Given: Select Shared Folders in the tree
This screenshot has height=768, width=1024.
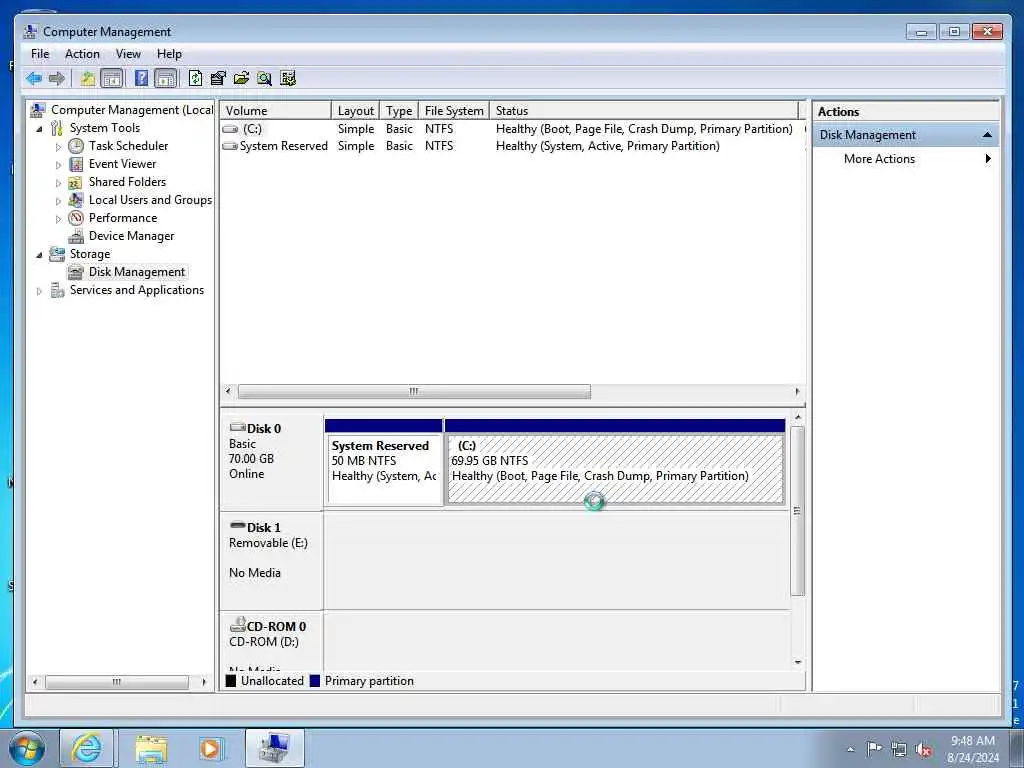Looking at the screenshot, I should (x=127, y=182).
